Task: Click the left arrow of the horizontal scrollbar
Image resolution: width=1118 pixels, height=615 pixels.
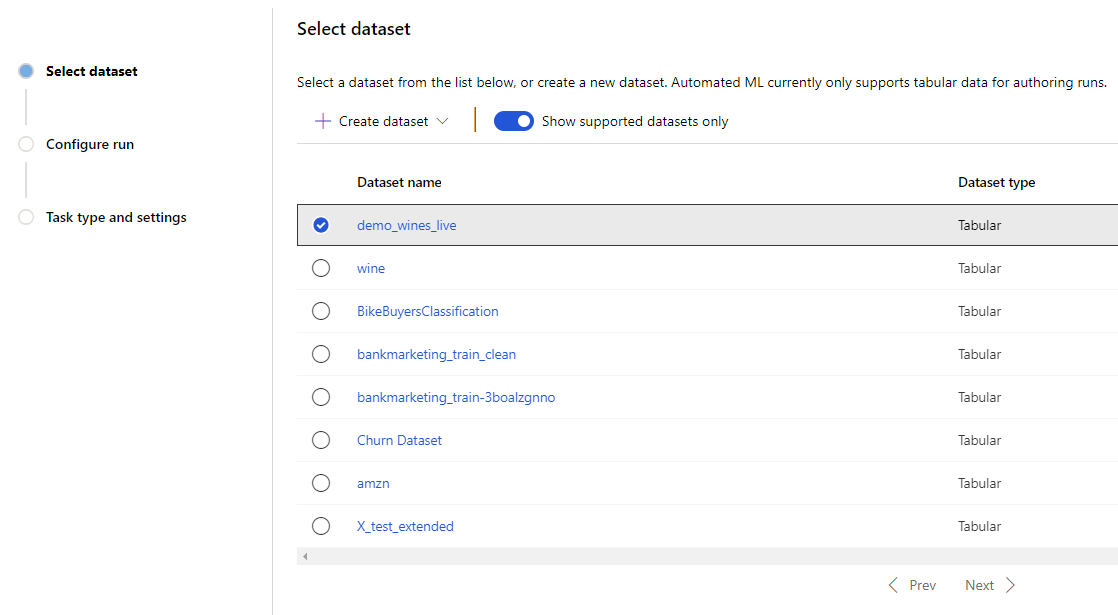Action: (304, 555)
